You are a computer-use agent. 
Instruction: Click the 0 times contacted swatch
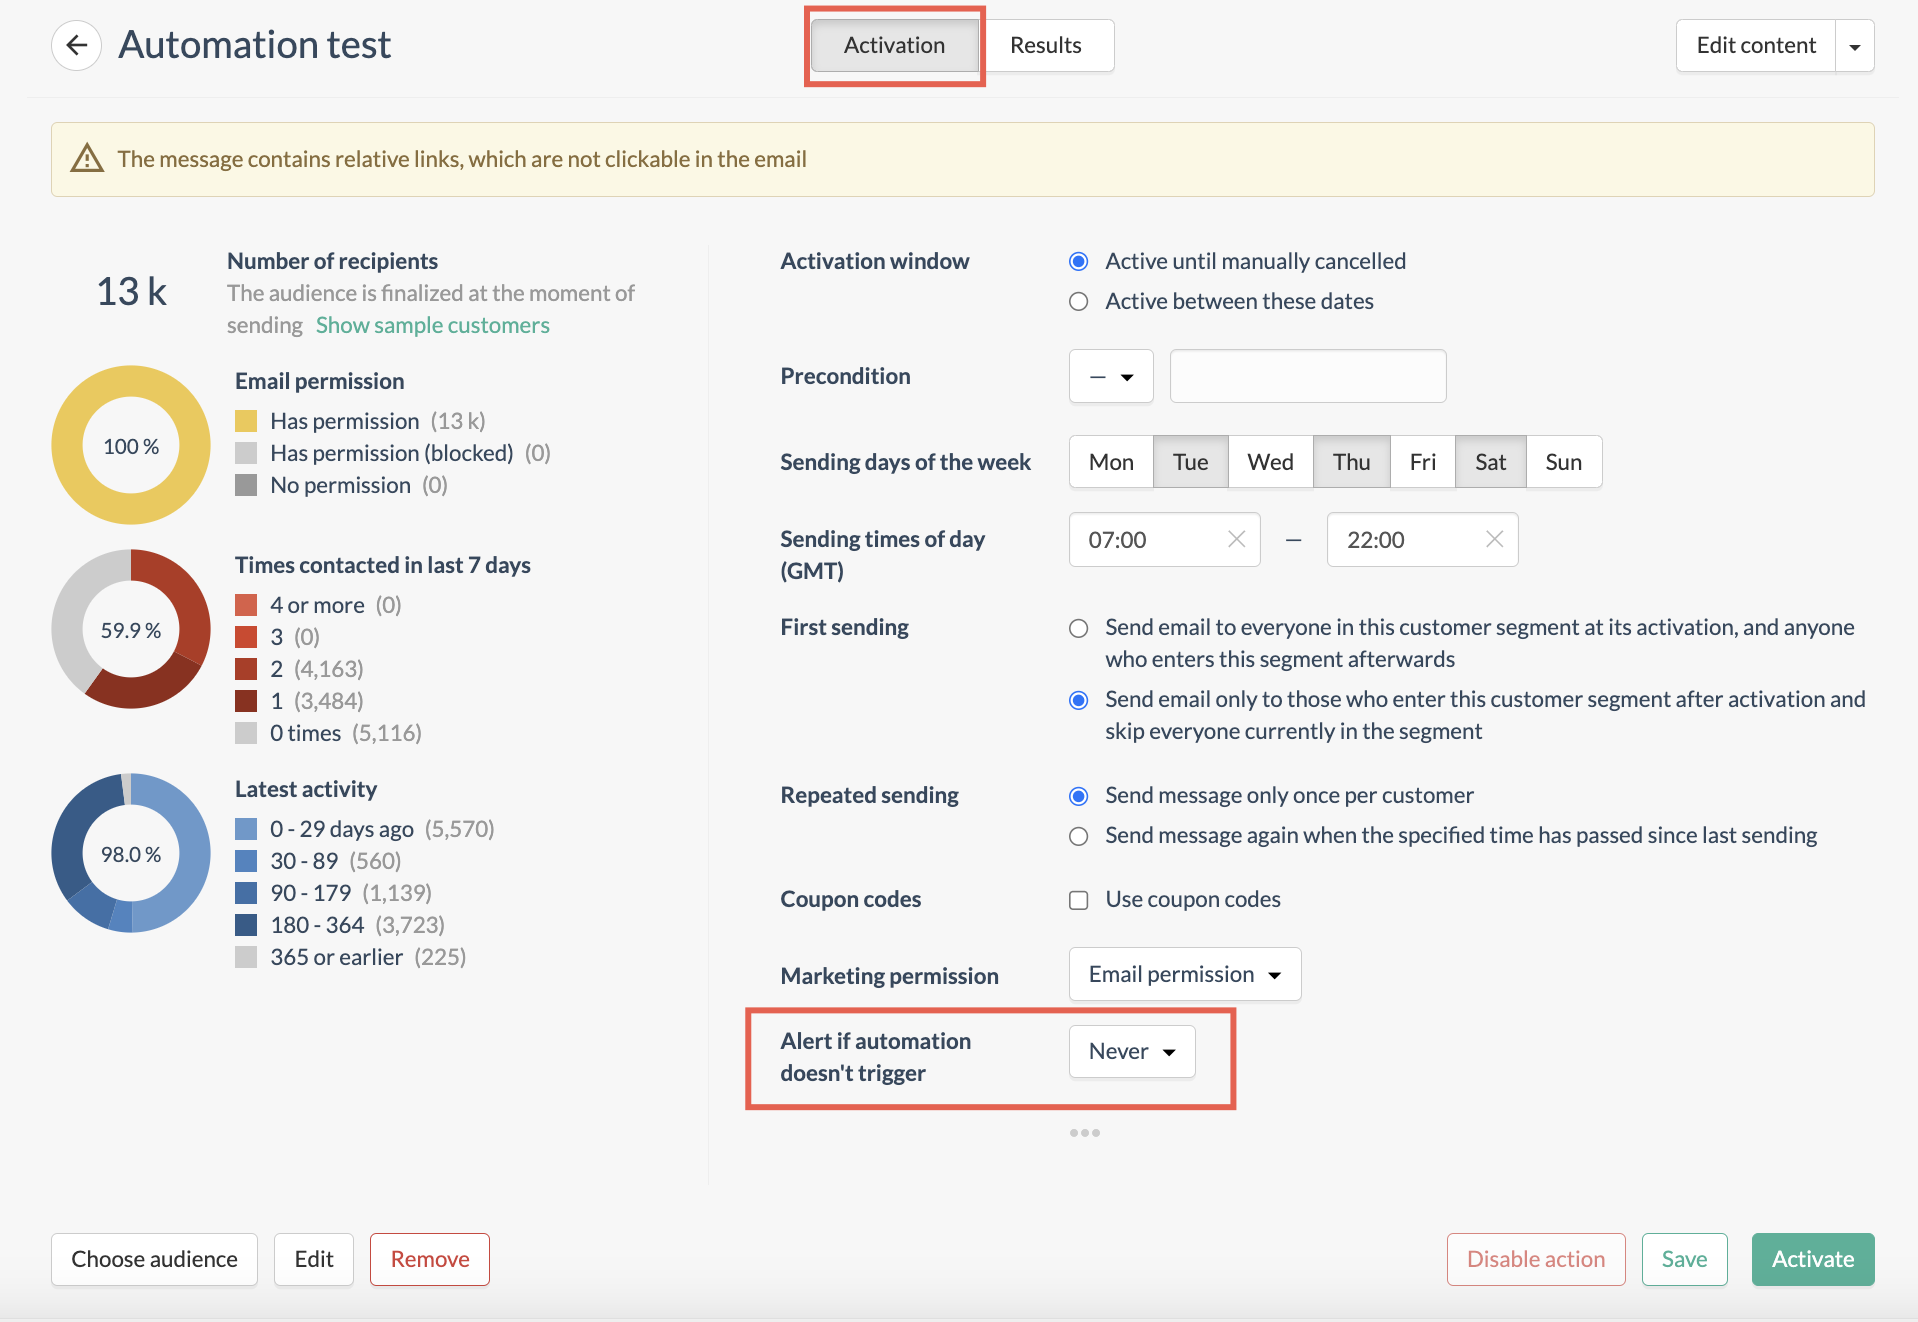pyautogui.click(x=246, y=733)
